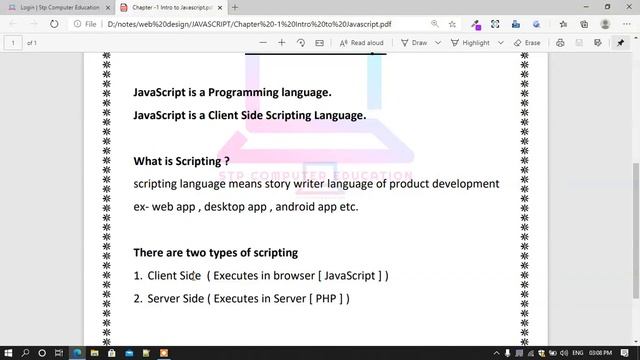
Task: Zoom in the PDF with plus
Action: [x=282, y=42]
